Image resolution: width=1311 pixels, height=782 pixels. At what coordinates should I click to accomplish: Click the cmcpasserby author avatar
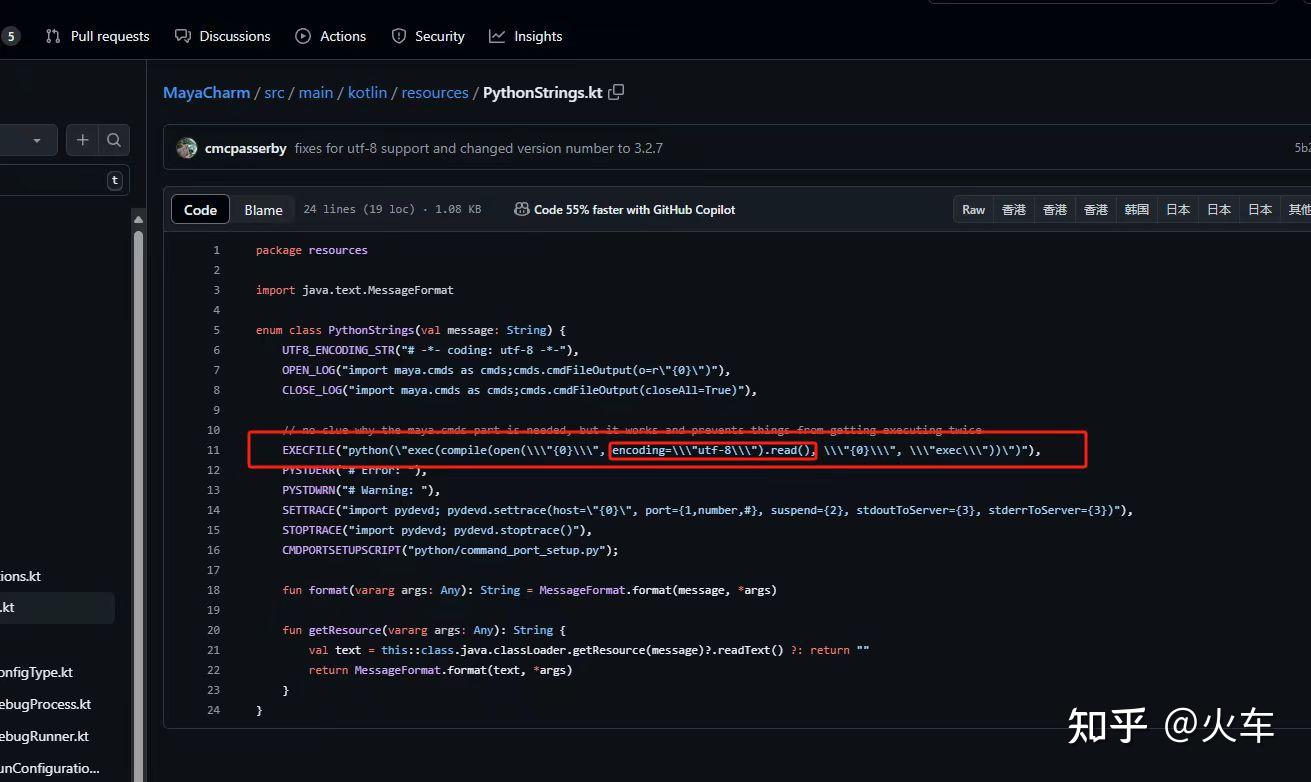(x=187, y=148)
